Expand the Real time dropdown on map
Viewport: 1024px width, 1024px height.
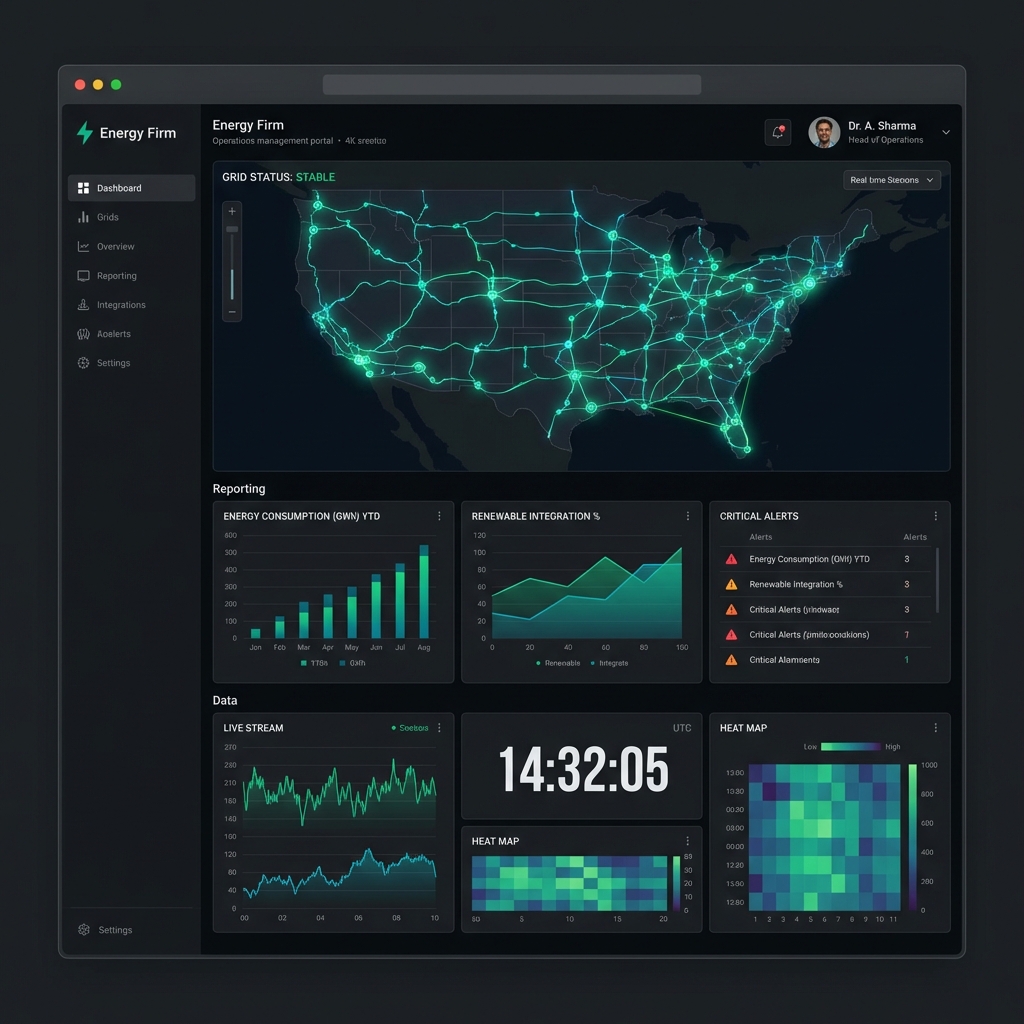coord(892,180)
